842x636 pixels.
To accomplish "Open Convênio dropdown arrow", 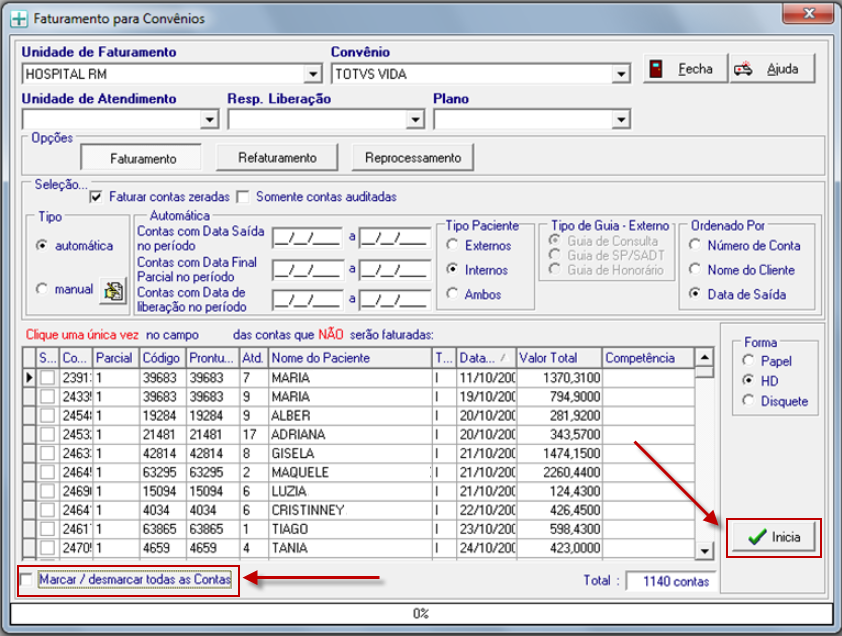I will [x=621, y=74].
